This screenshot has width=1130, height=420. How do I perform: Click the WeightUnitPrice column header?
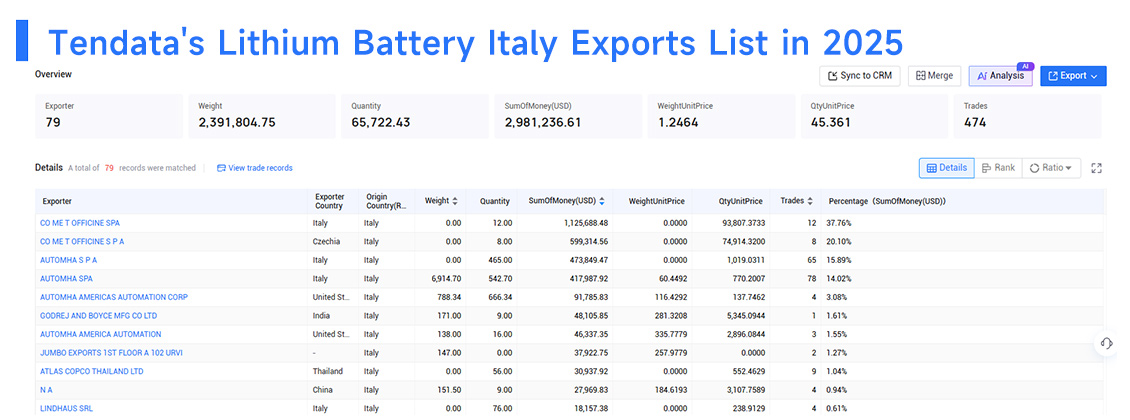(x=657, y=201)
